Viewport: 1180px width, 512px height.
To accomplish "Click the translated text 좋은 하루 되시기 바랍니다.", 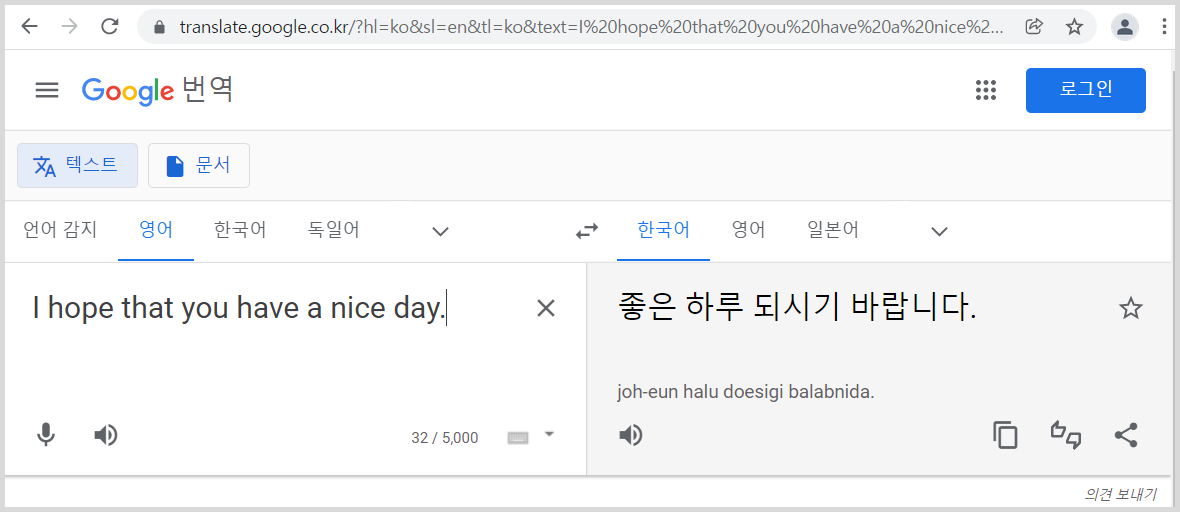I will click(797, 308).
